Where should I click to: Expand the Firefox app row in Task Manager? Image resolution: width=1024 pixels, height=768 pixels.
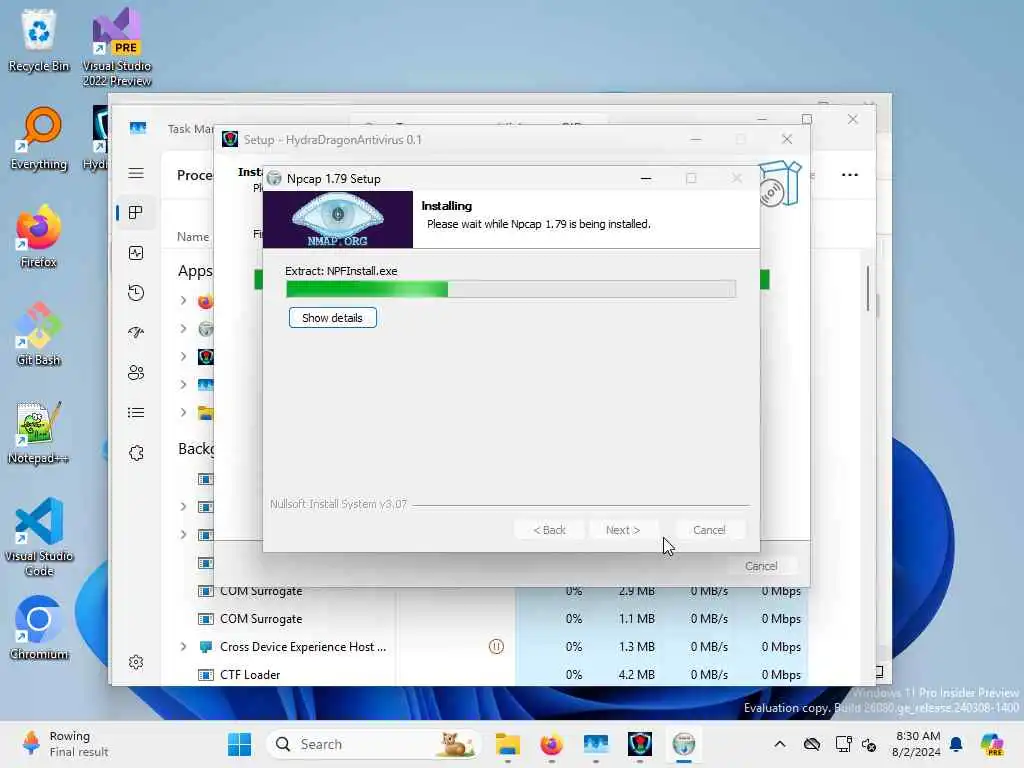point(184,300)
